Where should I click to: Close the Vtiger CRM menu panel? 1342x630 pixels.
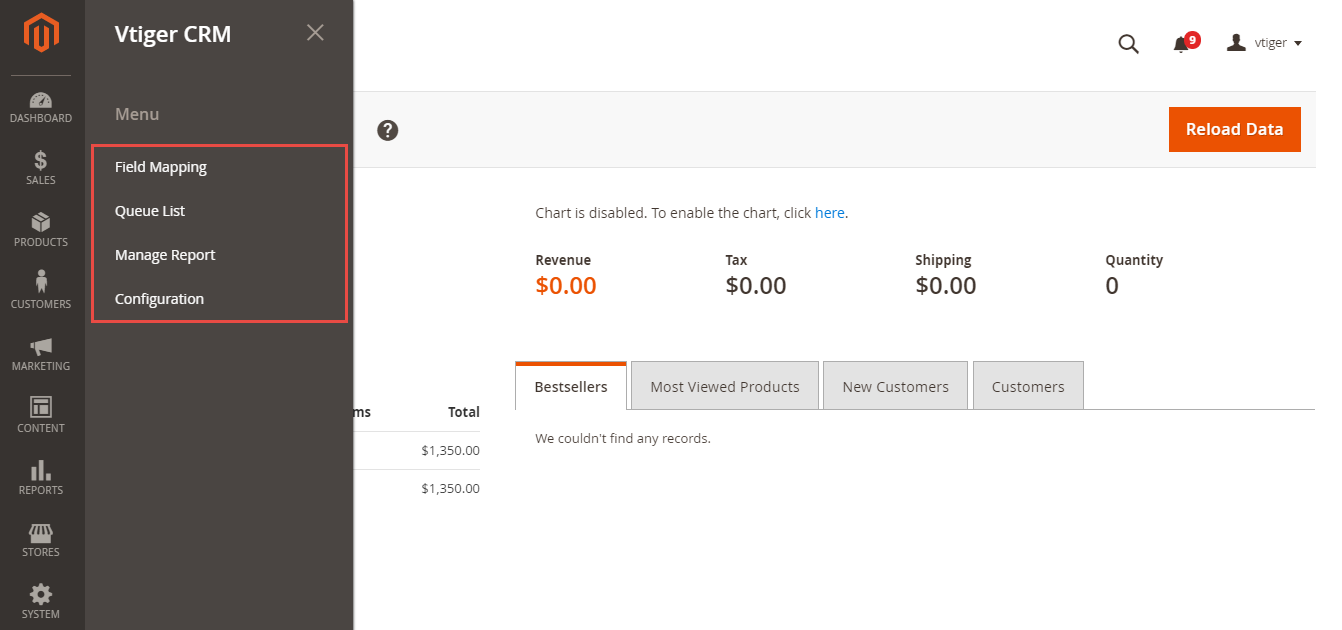(315, 33)
